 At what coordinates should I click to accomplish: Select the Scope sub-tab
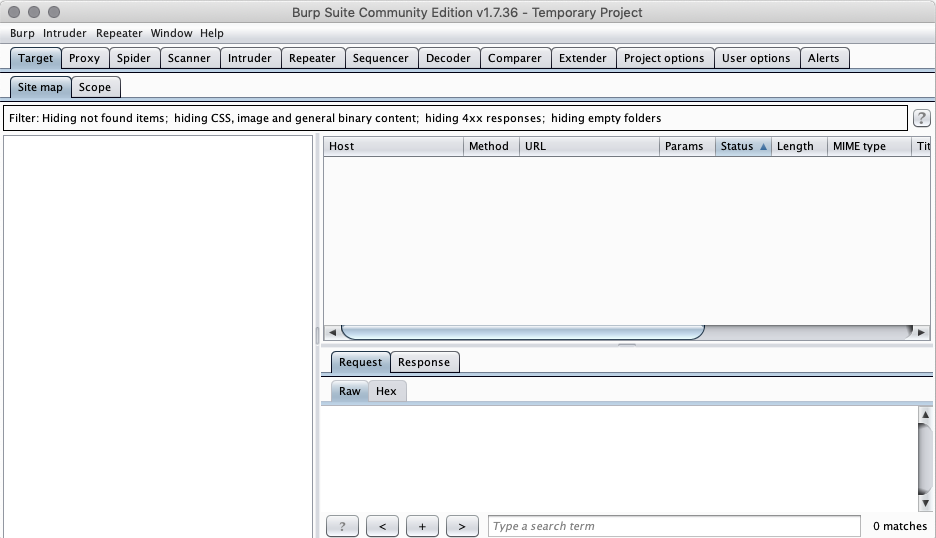pyautogui.click(x=95, y=87)
